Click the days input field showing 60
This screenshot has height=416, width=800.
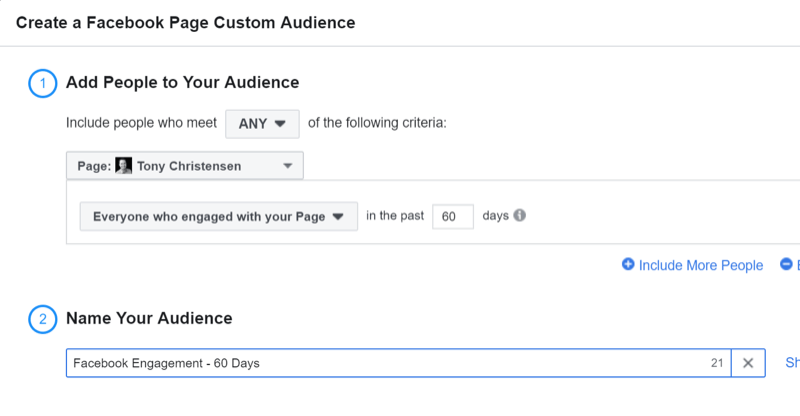[453, 216]
